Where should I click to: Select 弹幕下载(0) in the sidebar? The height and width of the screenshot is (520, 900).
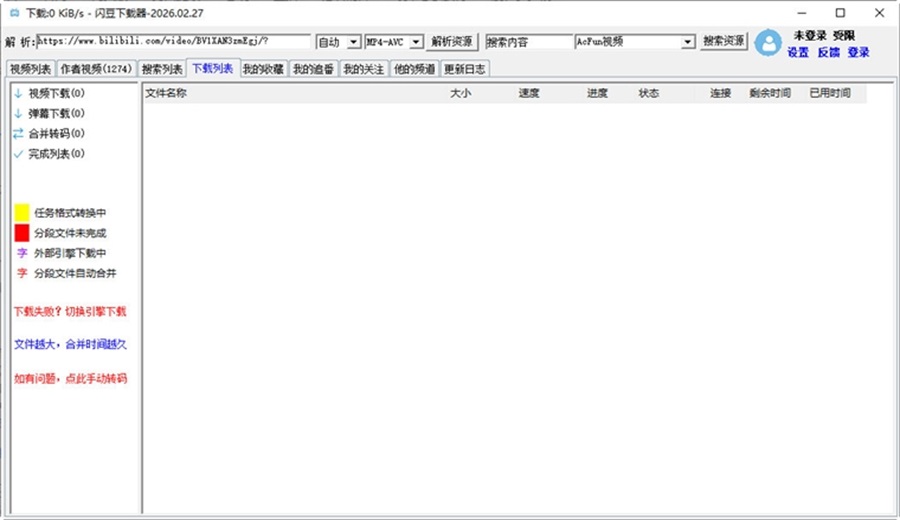point(56,113)
